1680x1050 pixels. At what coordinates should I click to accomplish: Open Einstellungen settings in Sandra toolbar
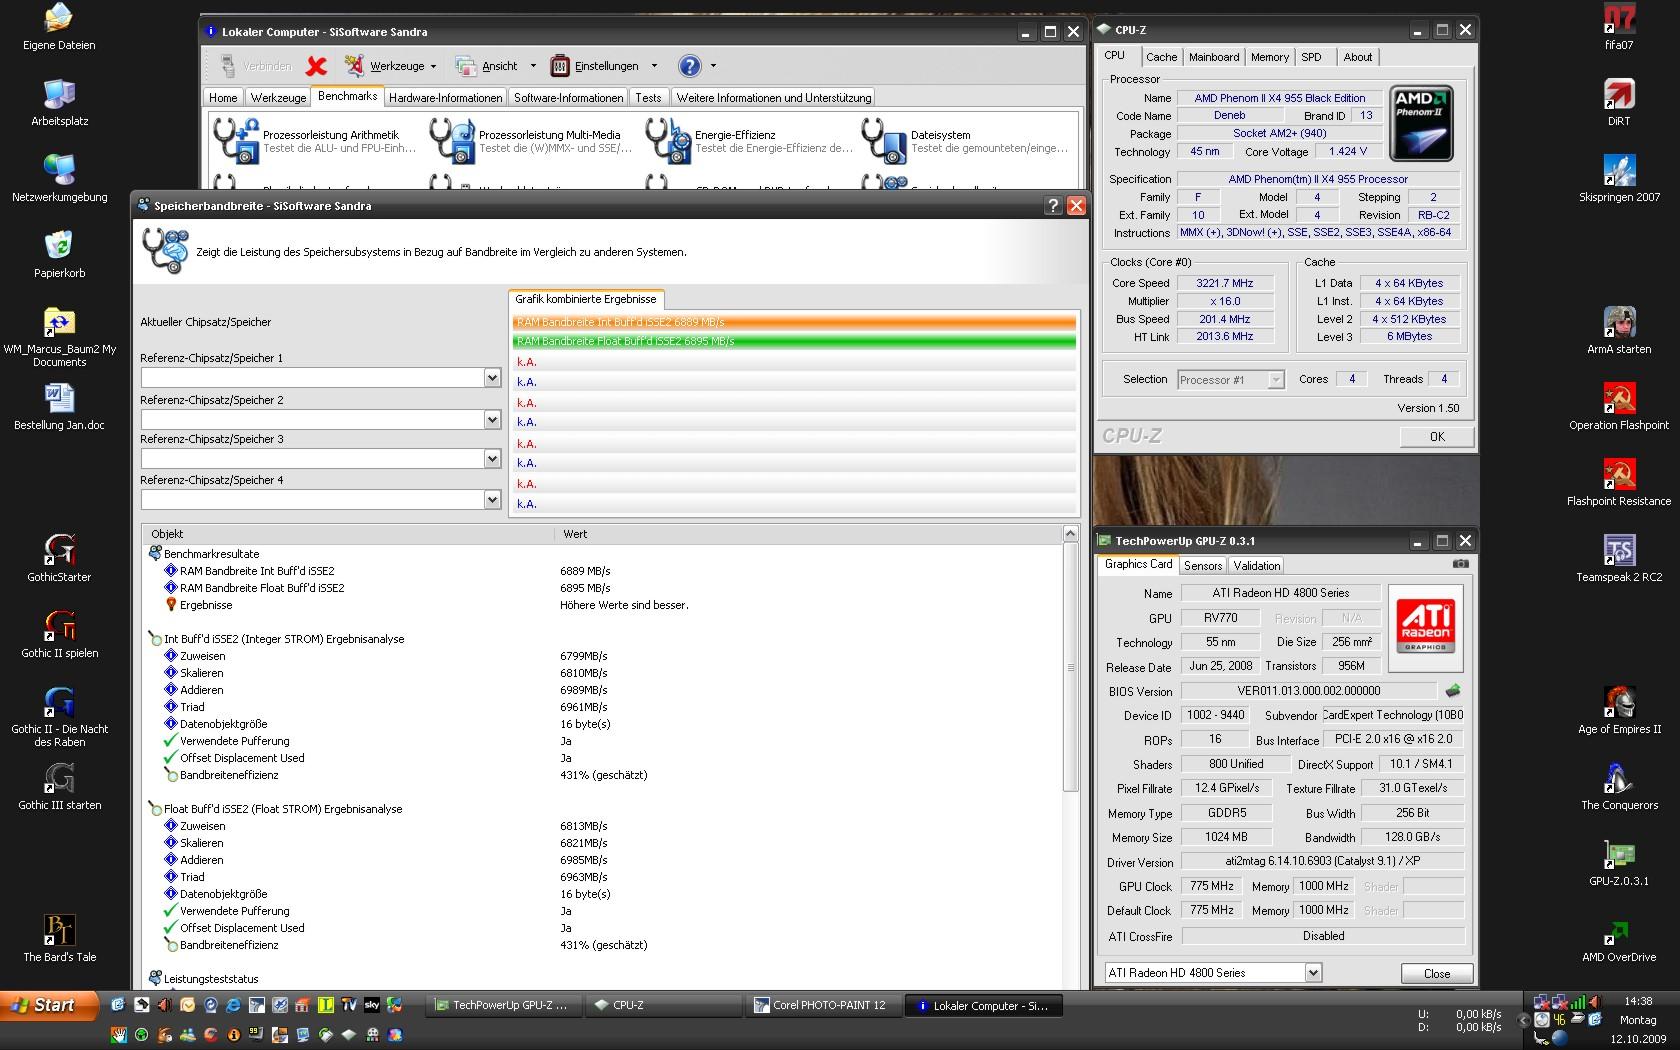604,66
